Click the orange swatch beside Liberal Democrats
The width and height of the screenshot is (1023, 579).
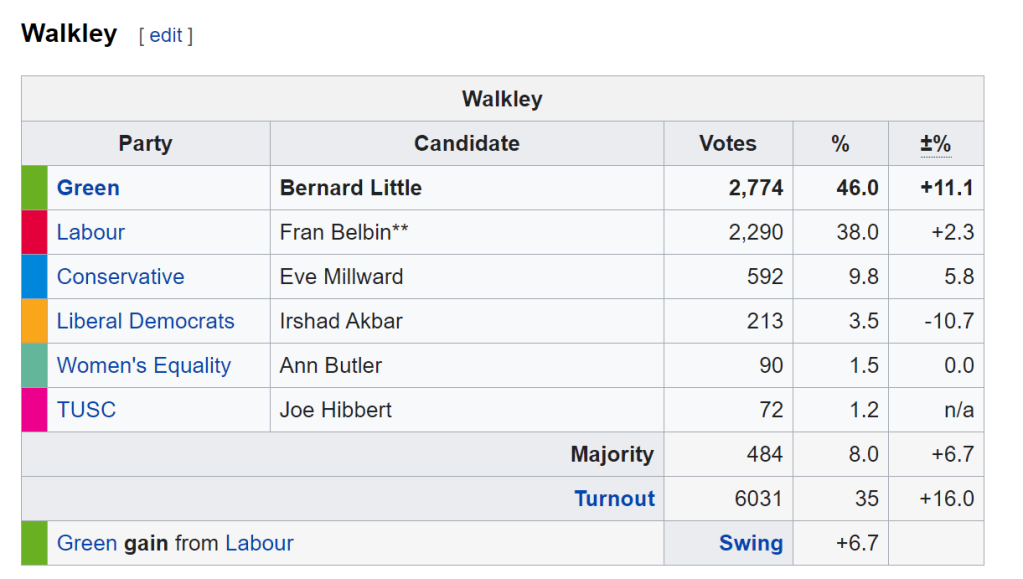(34, 321)
